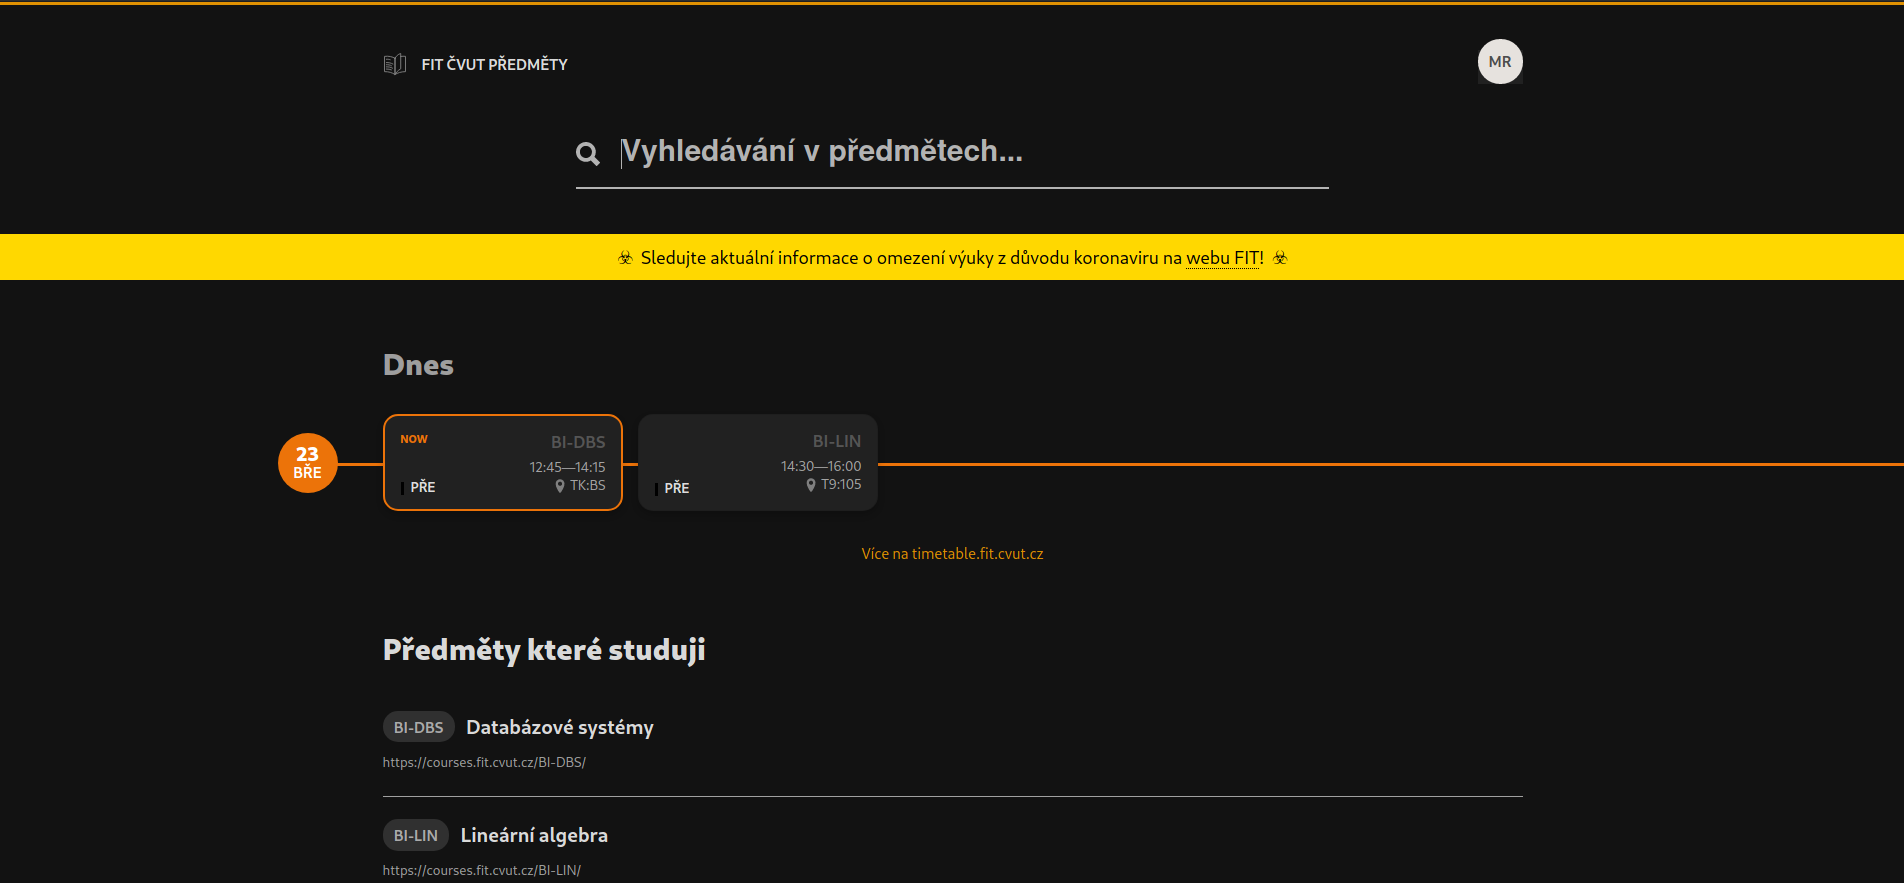The width and height of the screenshot is (1904, 883).
Task: Follow the webu FIT link in banner
Action: pyautogui.click(x=1225, y=258)
